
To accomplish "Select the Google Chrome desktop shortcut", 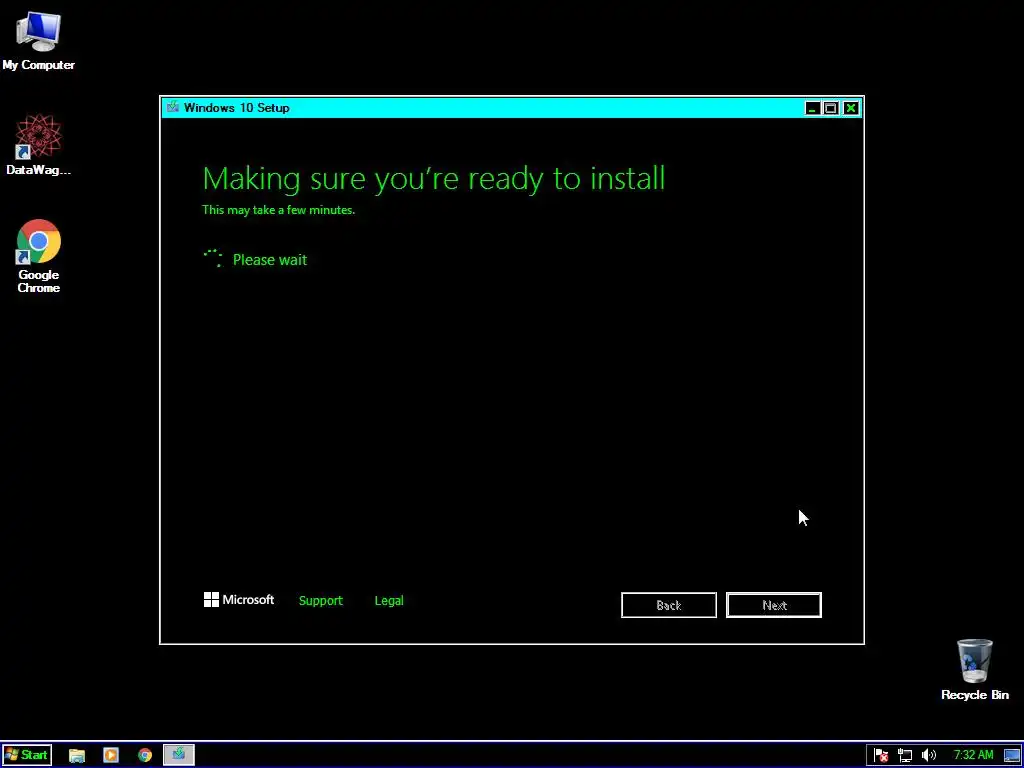I will click(x=38, y=256).
